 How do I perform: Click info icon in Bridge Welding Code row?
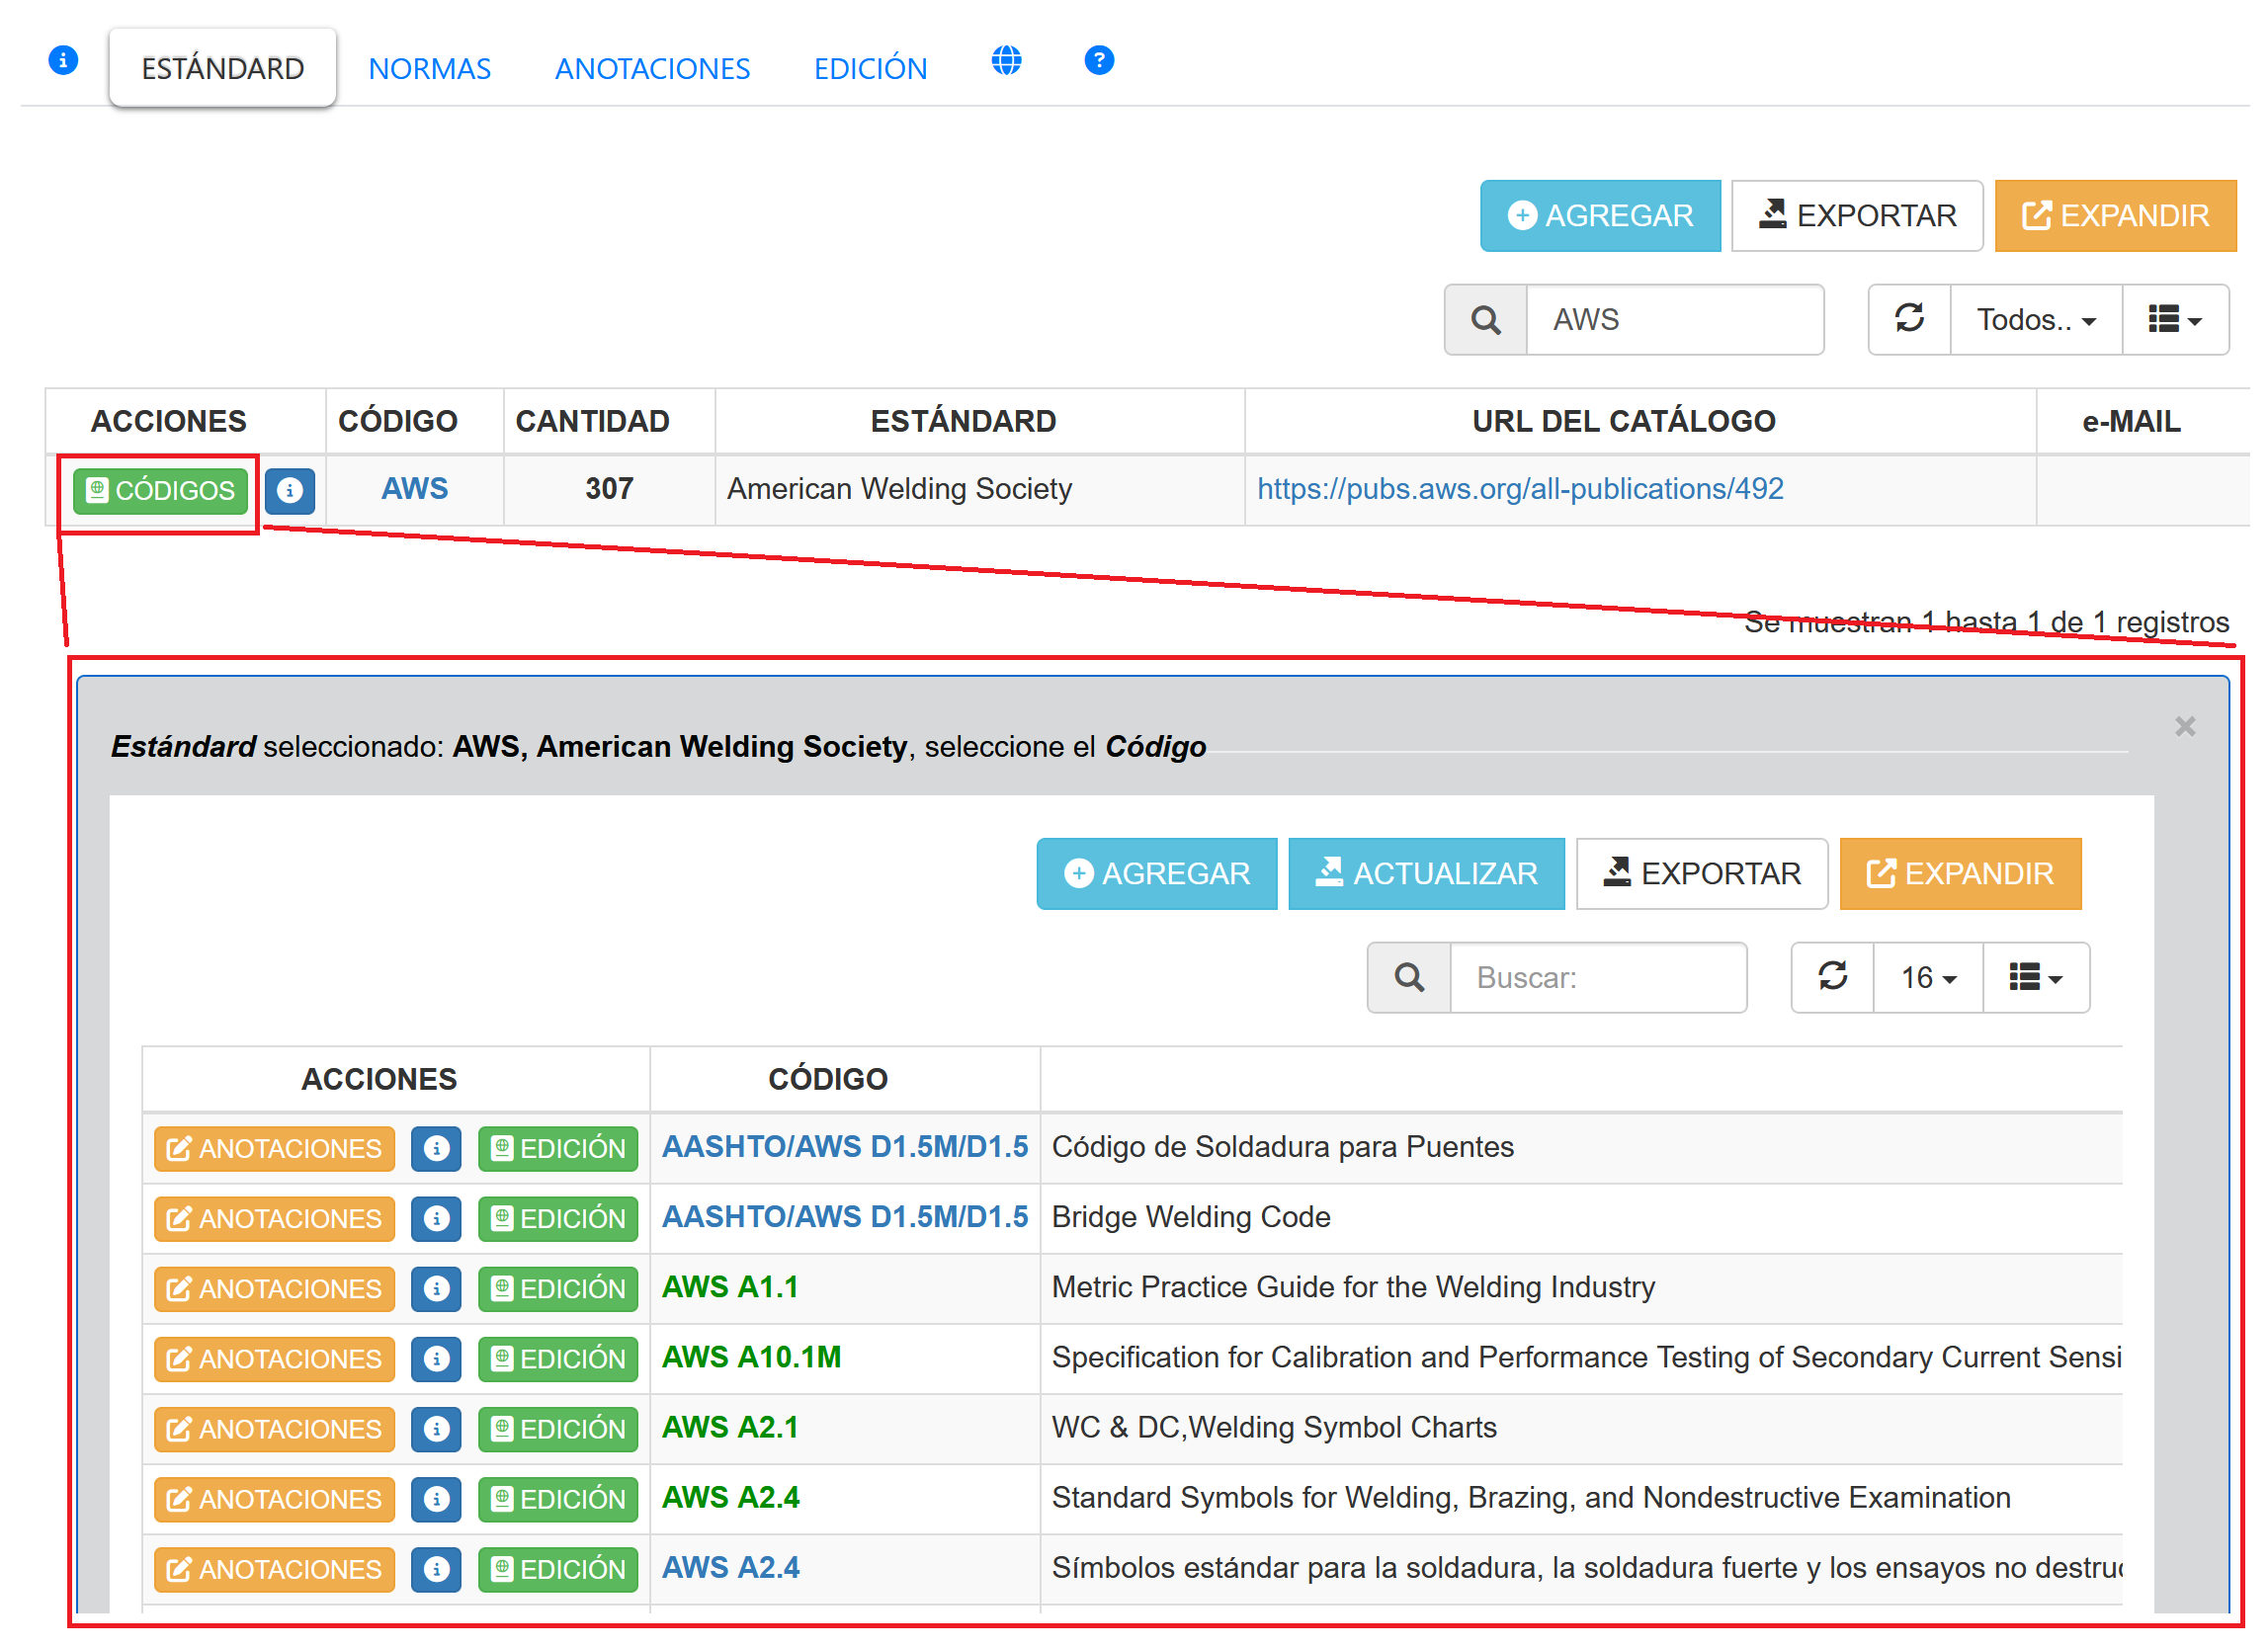436,1218
